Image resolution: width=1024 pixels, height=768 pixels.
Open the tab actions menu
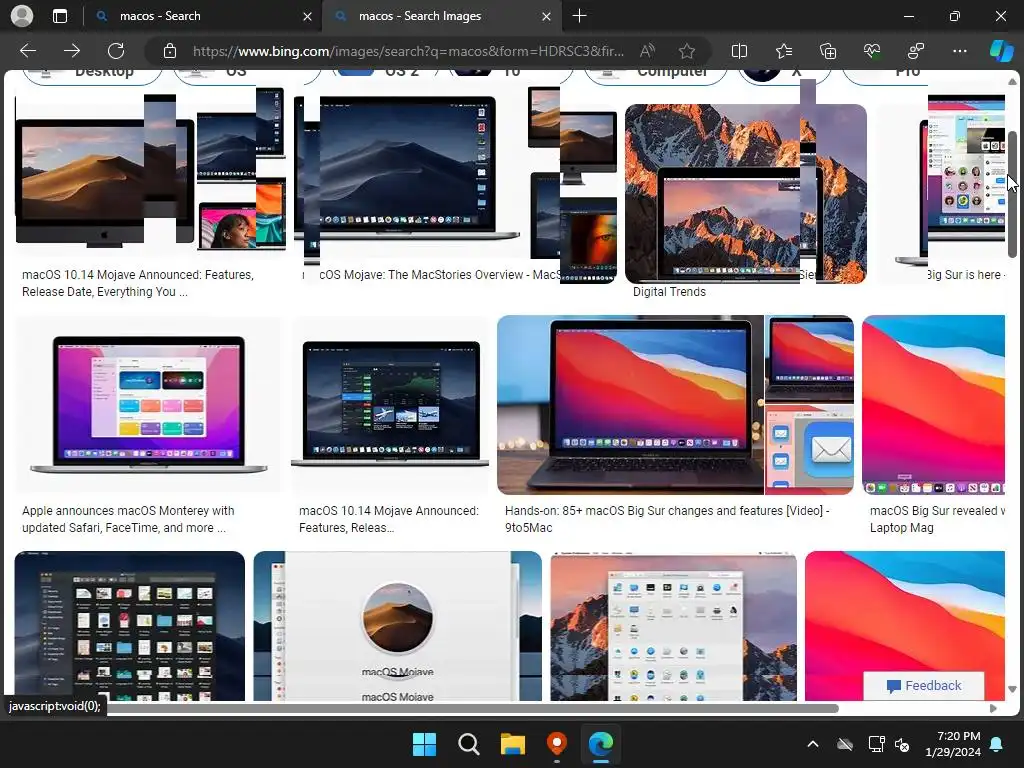(59, 16)
